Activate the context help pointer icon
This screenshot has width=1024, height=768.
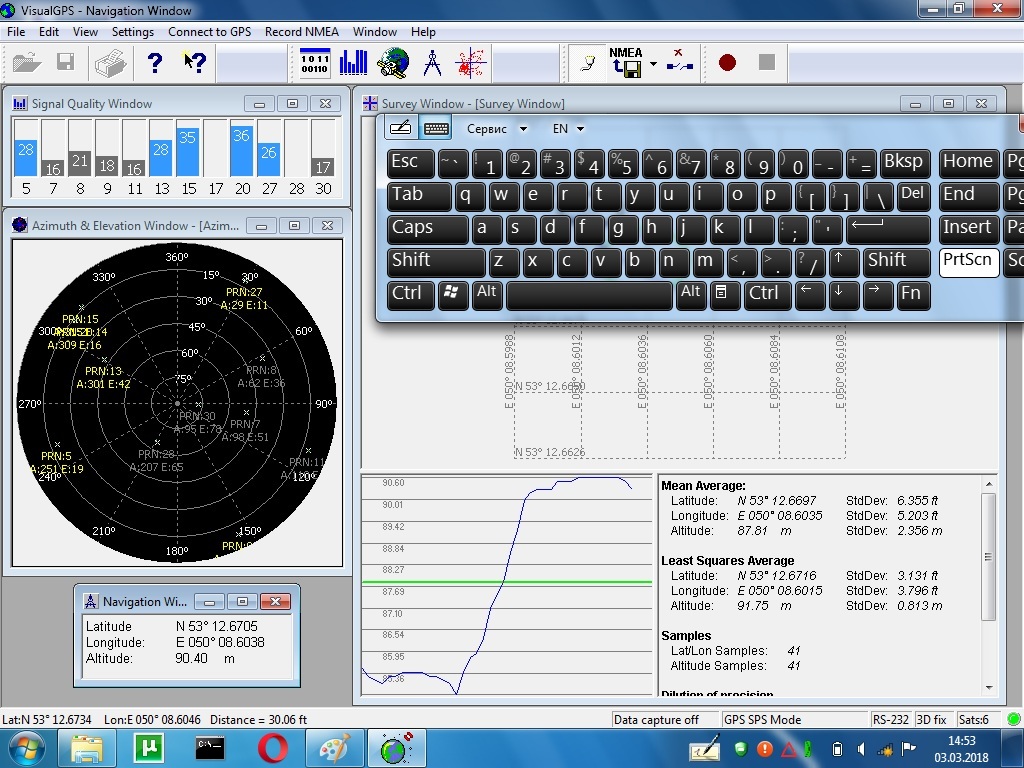(195, 62)
